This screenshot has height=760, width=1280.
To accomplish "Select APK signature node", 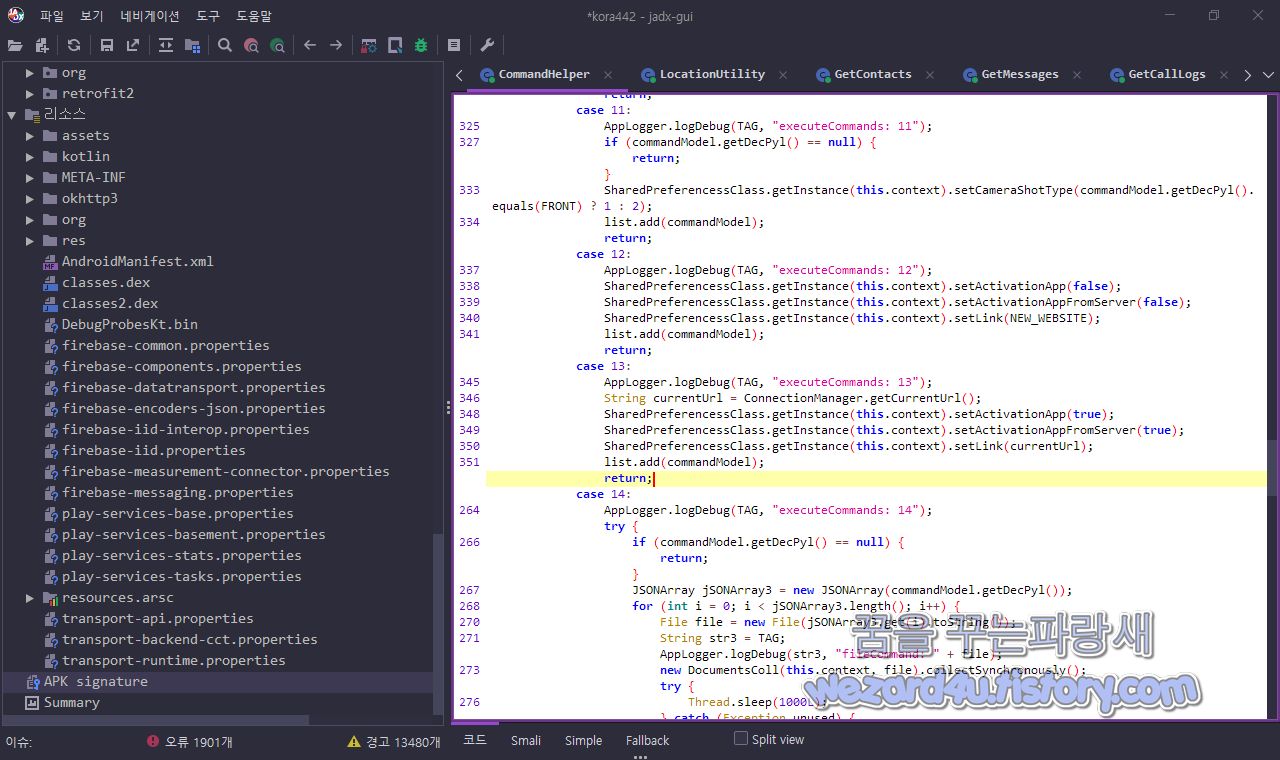I will pyautogui.click(x=95, y=681).
